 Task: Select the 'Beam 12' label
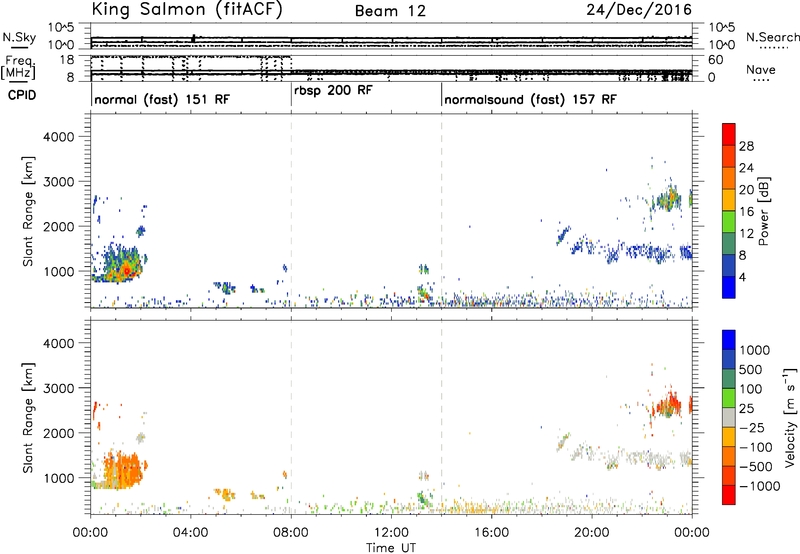390,11
